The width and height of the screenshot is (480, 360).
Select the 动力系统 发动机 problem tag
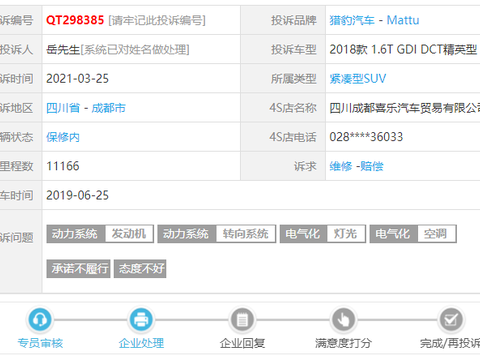click(100, 234)
